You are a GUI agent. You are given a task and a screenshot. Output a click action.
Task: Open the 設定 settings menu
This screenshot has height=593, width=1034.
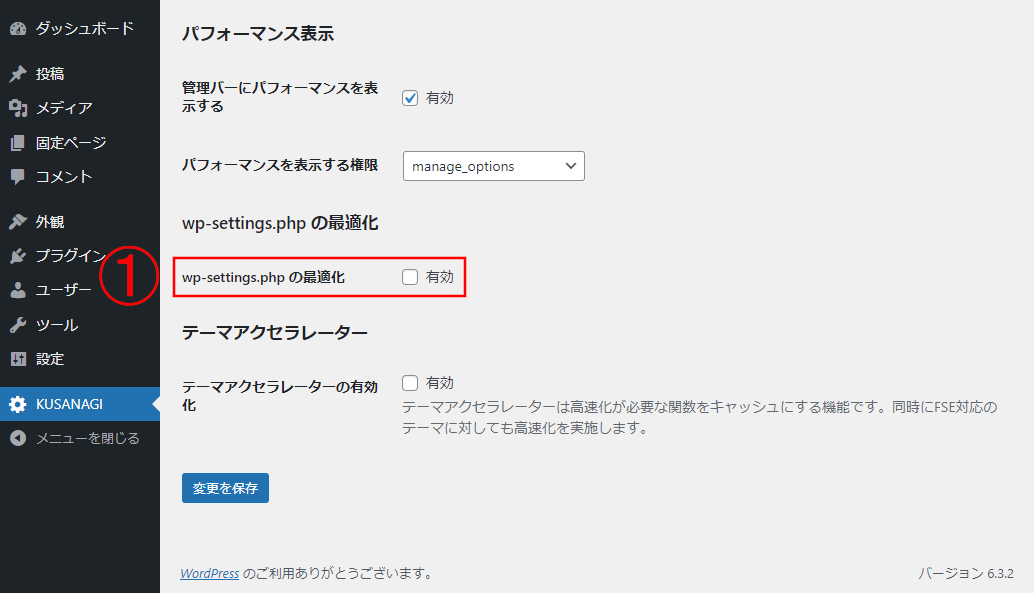[50, 359]
